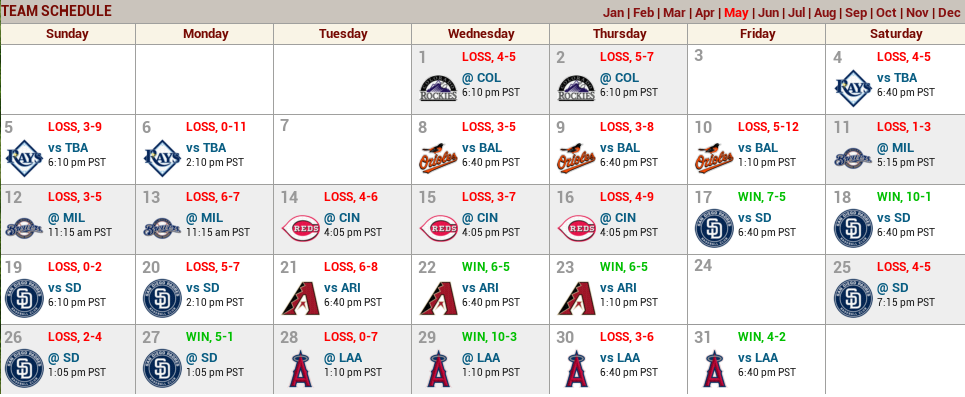Open the WIN, 10-1 result on May 18
The width and height of the screenshot is (965, 397).
[x=903, y=197]
